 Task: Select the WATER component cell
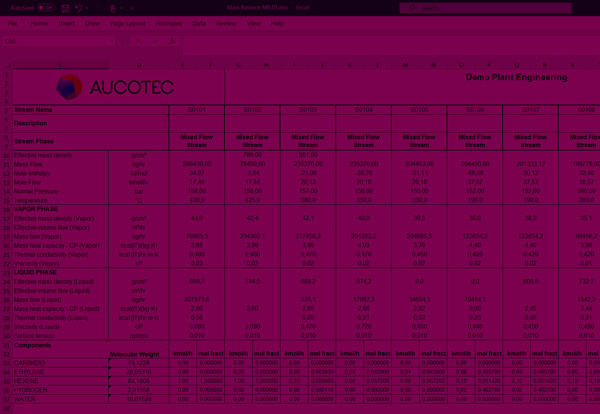(60, 399)
